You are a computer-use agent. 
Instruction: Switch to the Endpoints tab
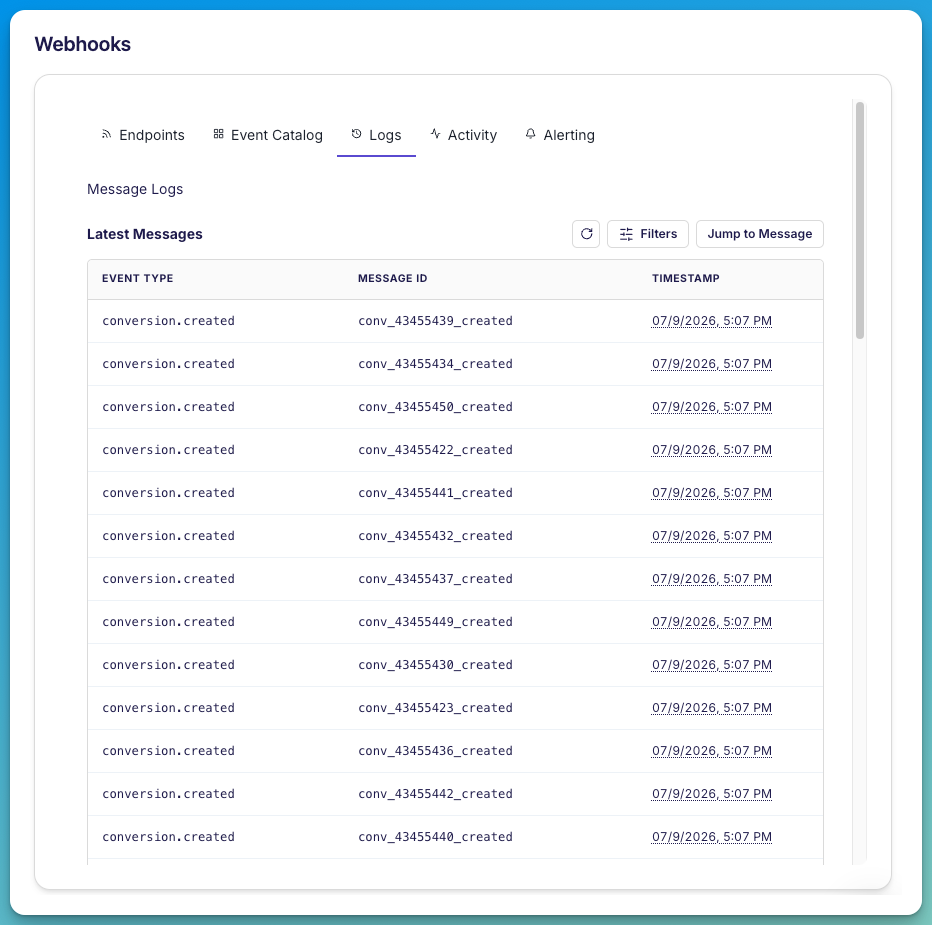(143, 135)
